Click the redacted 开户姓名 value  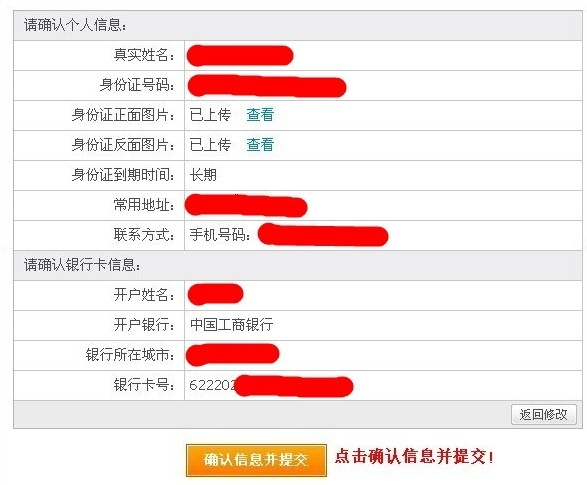coord(215,294)
